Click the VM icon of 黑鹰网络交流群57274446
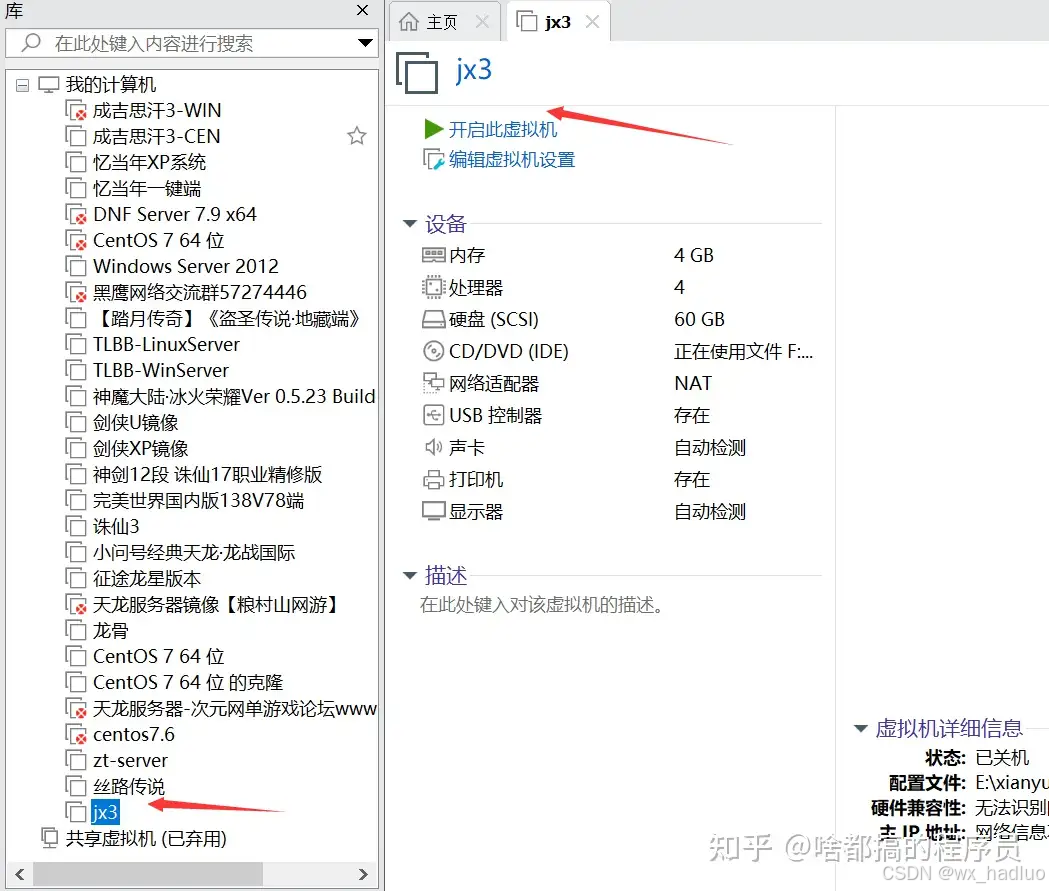1049x891 pixels. click(x=76, y=292)
